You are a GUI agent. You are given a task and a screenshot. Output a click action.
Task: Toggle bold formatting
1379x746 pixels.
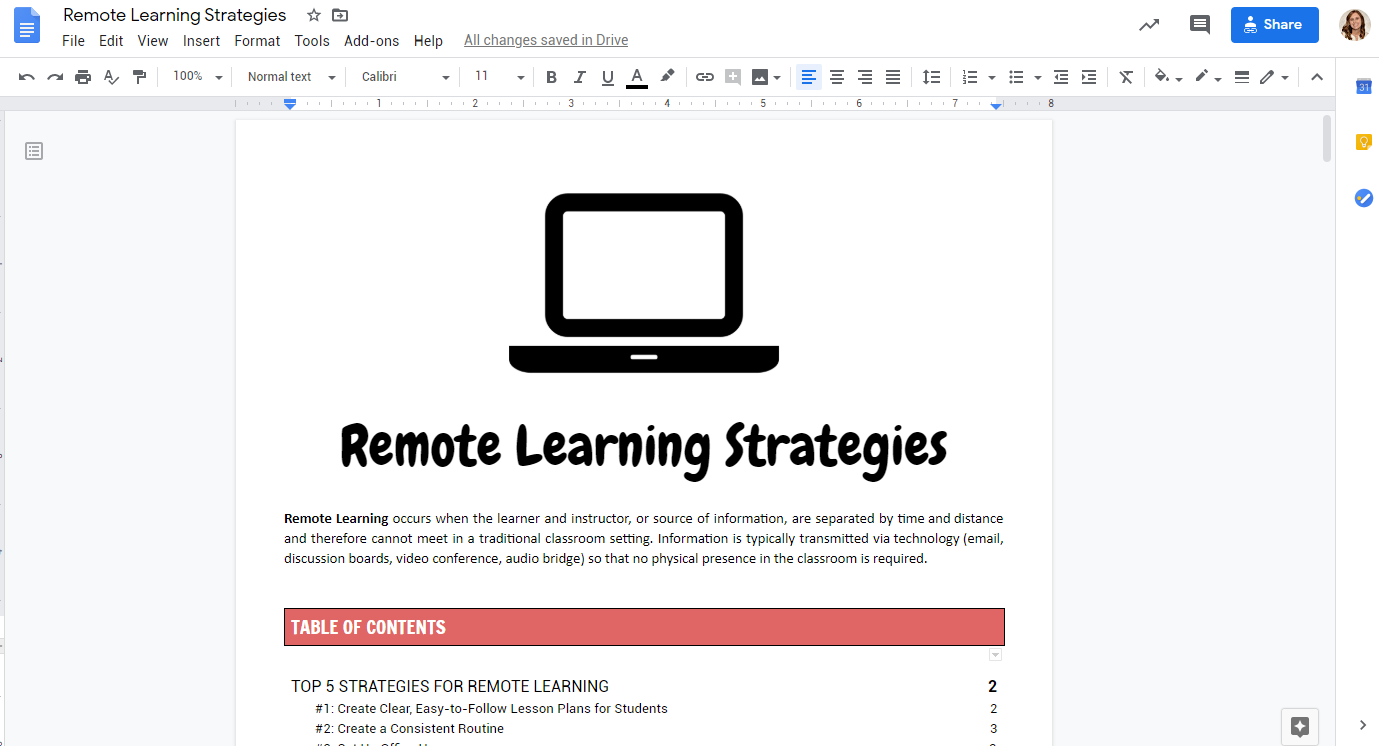point(551,77)
